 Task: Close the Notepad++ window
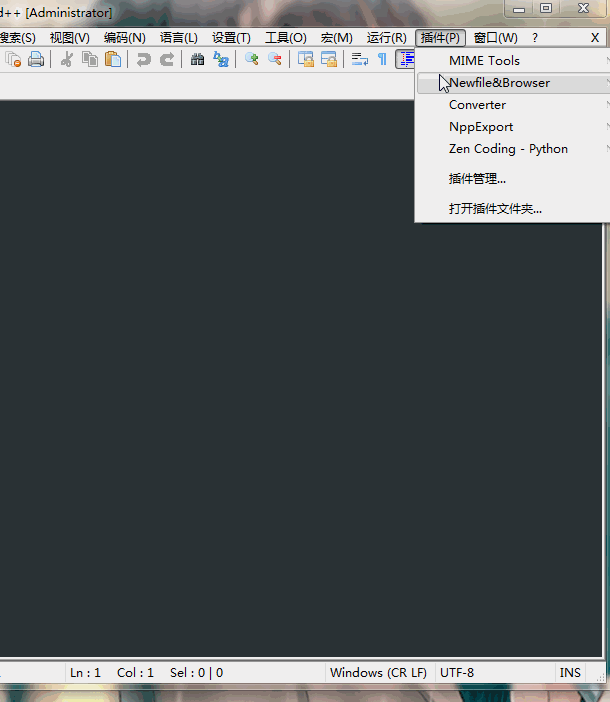pyautogui.click(x=583, y=8)
